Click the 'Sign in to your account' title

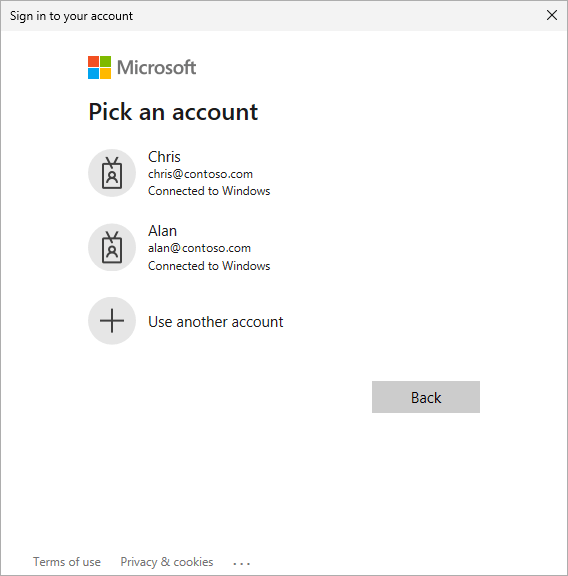(71, 16)
